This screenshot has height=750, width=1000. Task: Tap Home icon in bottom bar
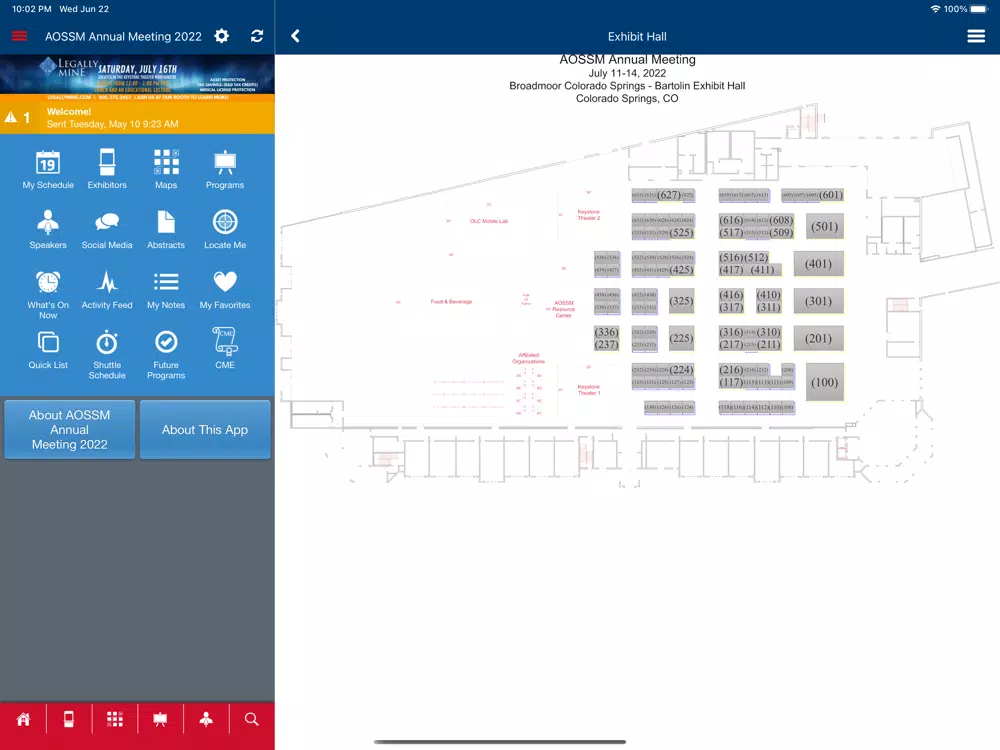click(24, 719)
